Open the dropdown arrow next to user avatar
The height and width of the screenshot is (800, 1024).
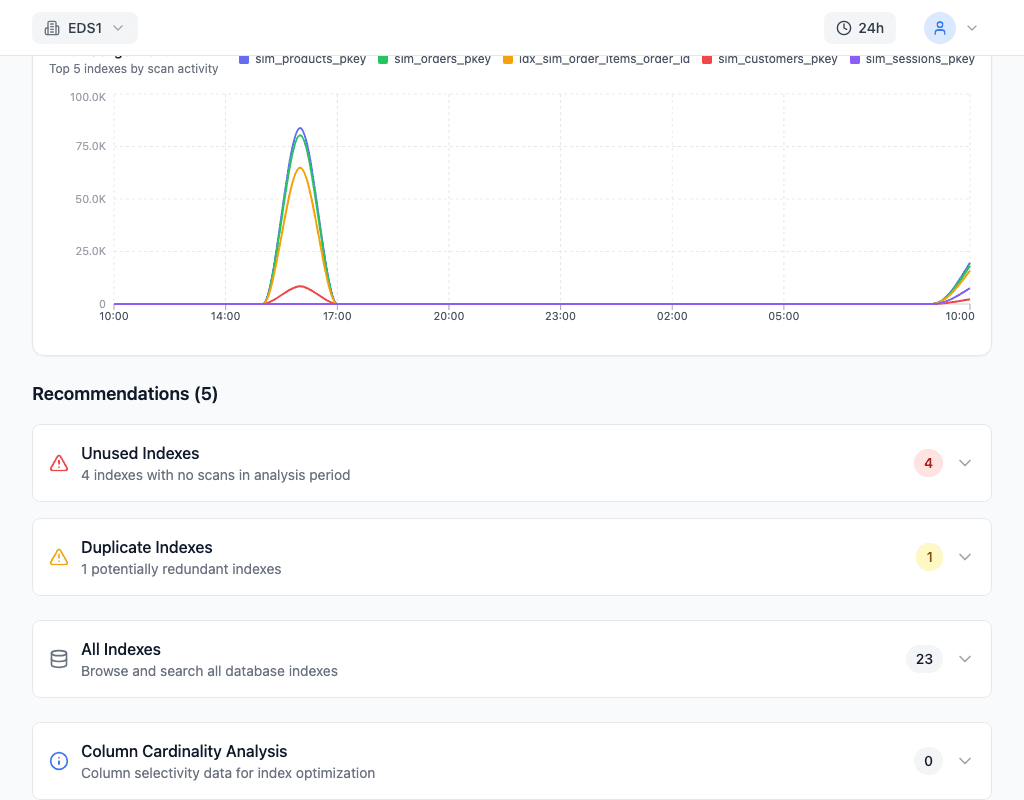(970, 28)
